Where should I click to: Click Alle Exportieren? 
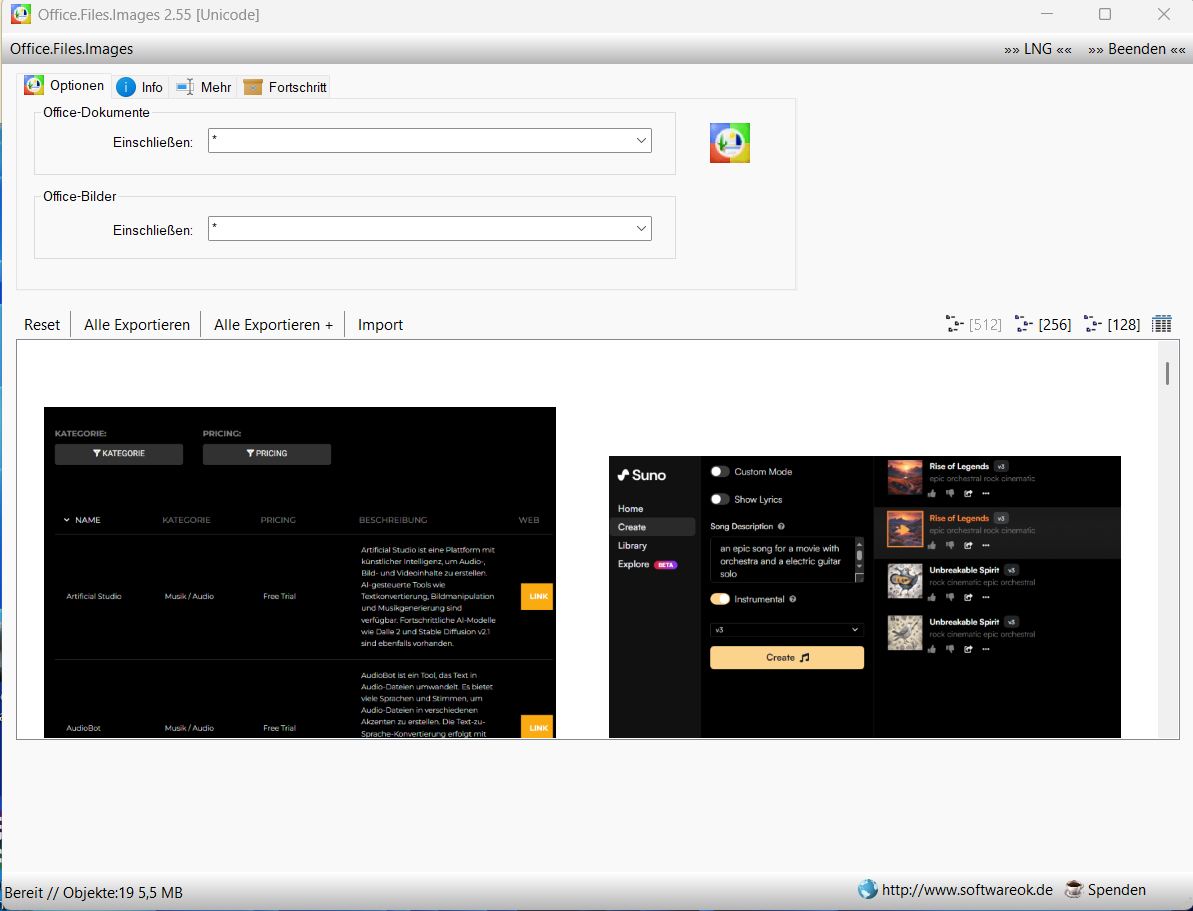(137, 325)
